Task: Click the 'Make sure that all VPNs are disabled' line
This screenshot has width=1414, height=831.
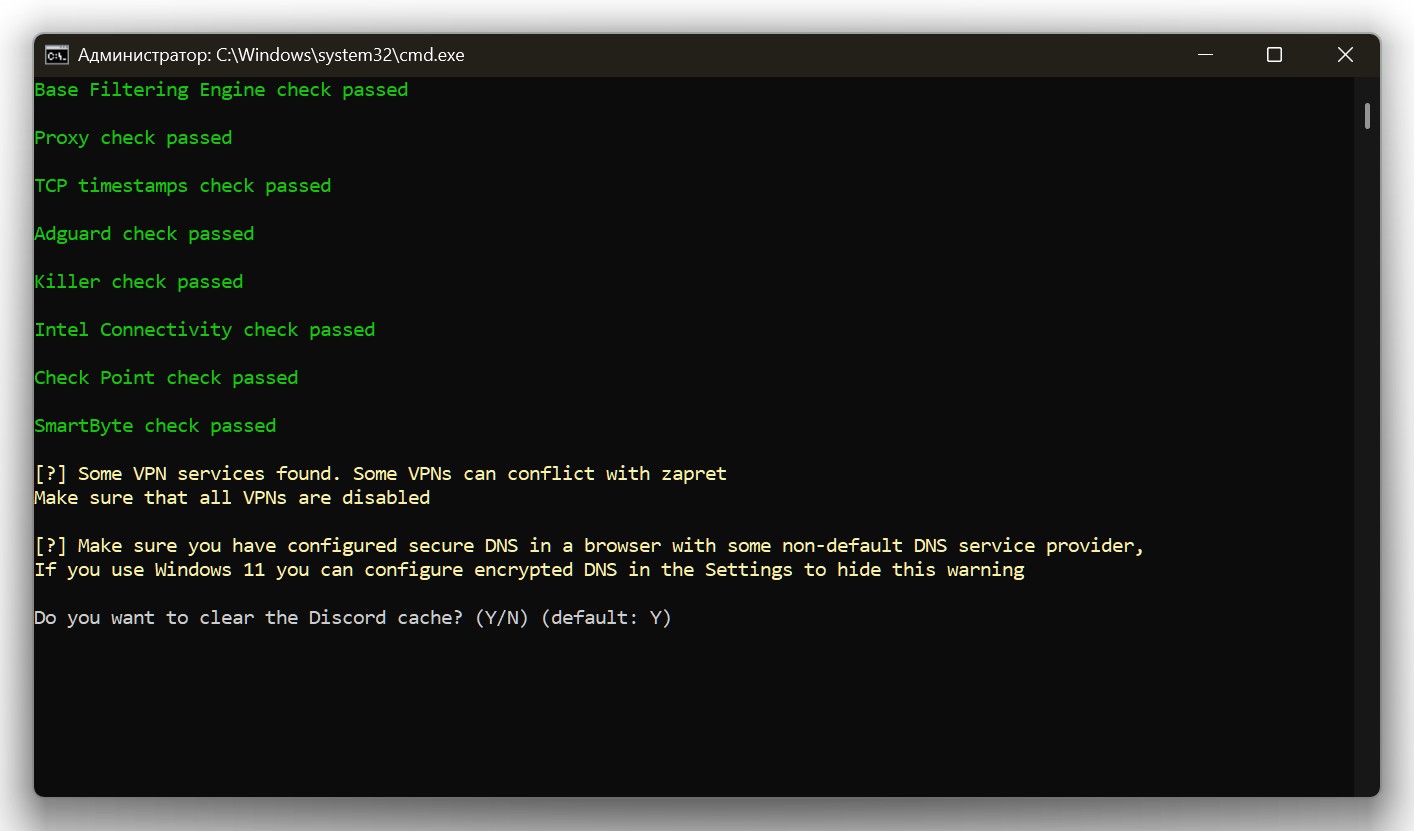Action: tap(232, 498)
